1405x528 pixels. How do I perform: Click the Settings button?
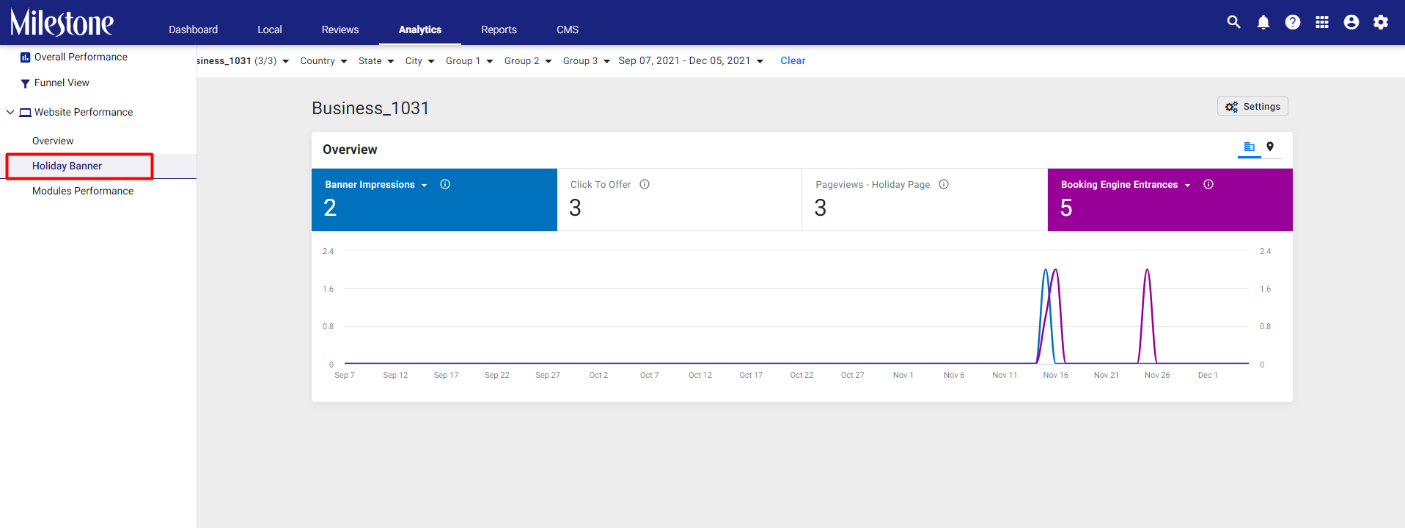click(x=1253, y=107)
